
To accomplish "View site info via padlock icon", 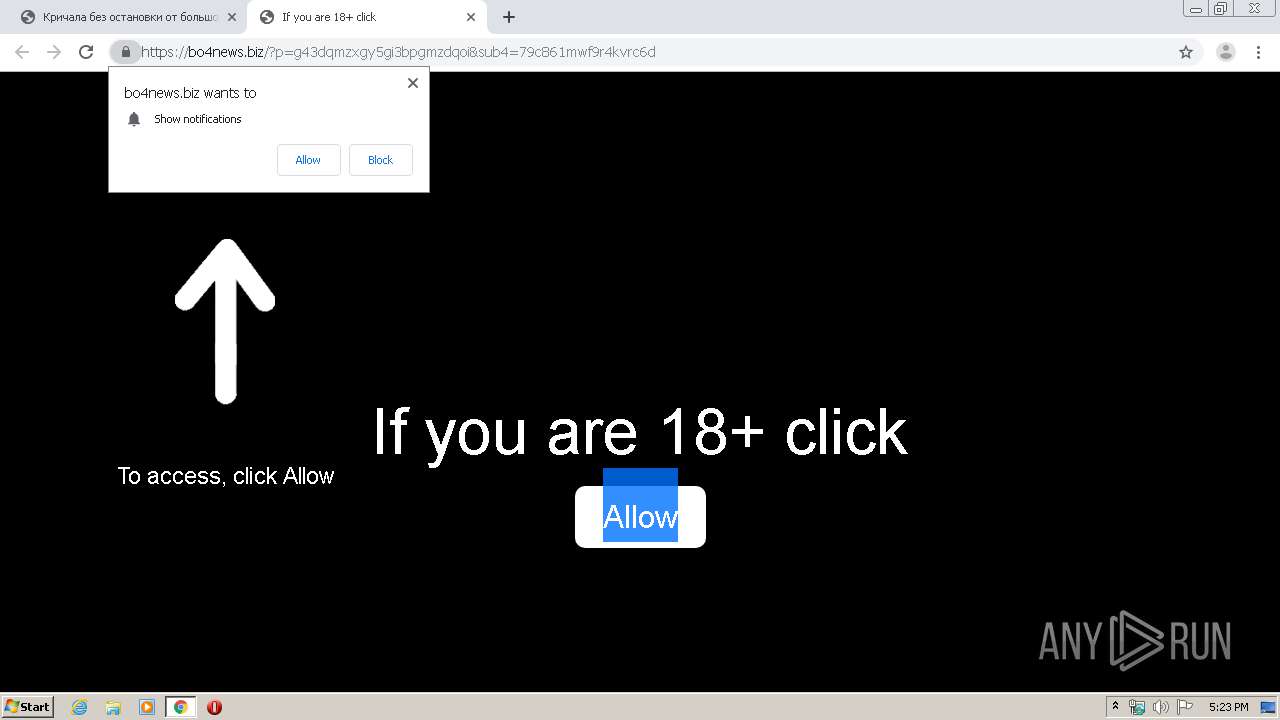I will click(125, 52).
